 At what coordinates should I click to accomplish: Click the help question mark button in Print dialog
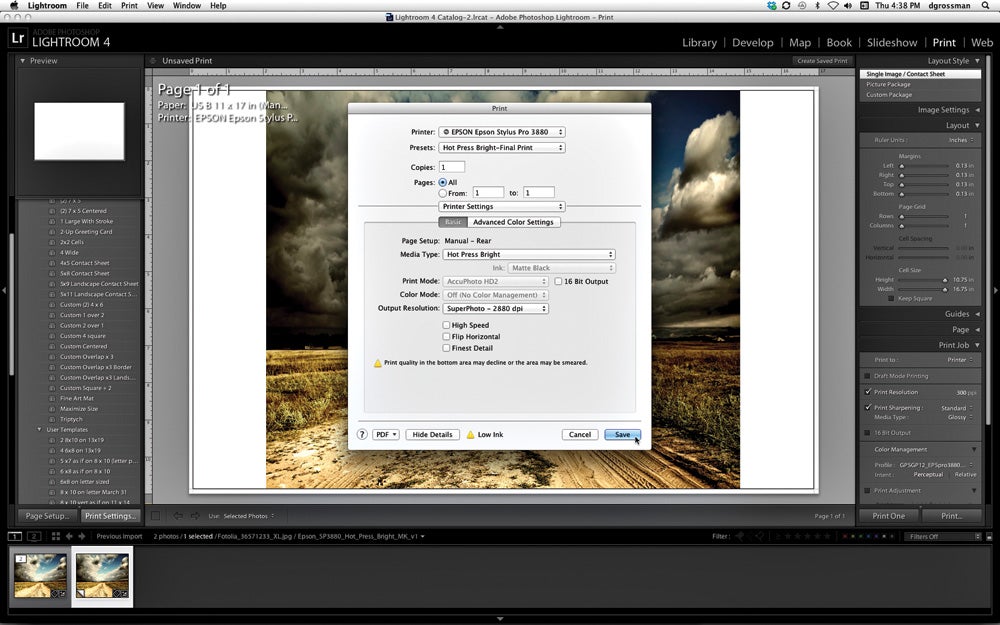362,434
